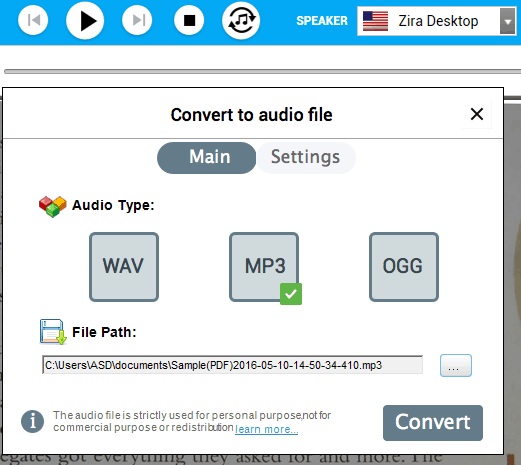Open the Settings tab
The image size is (521, 465).
point(306,158)
